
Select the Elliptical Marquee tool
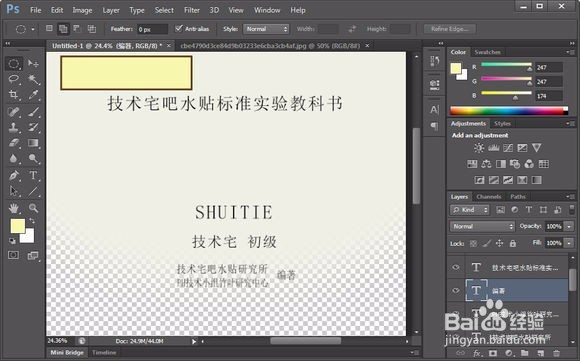point(14,64)
